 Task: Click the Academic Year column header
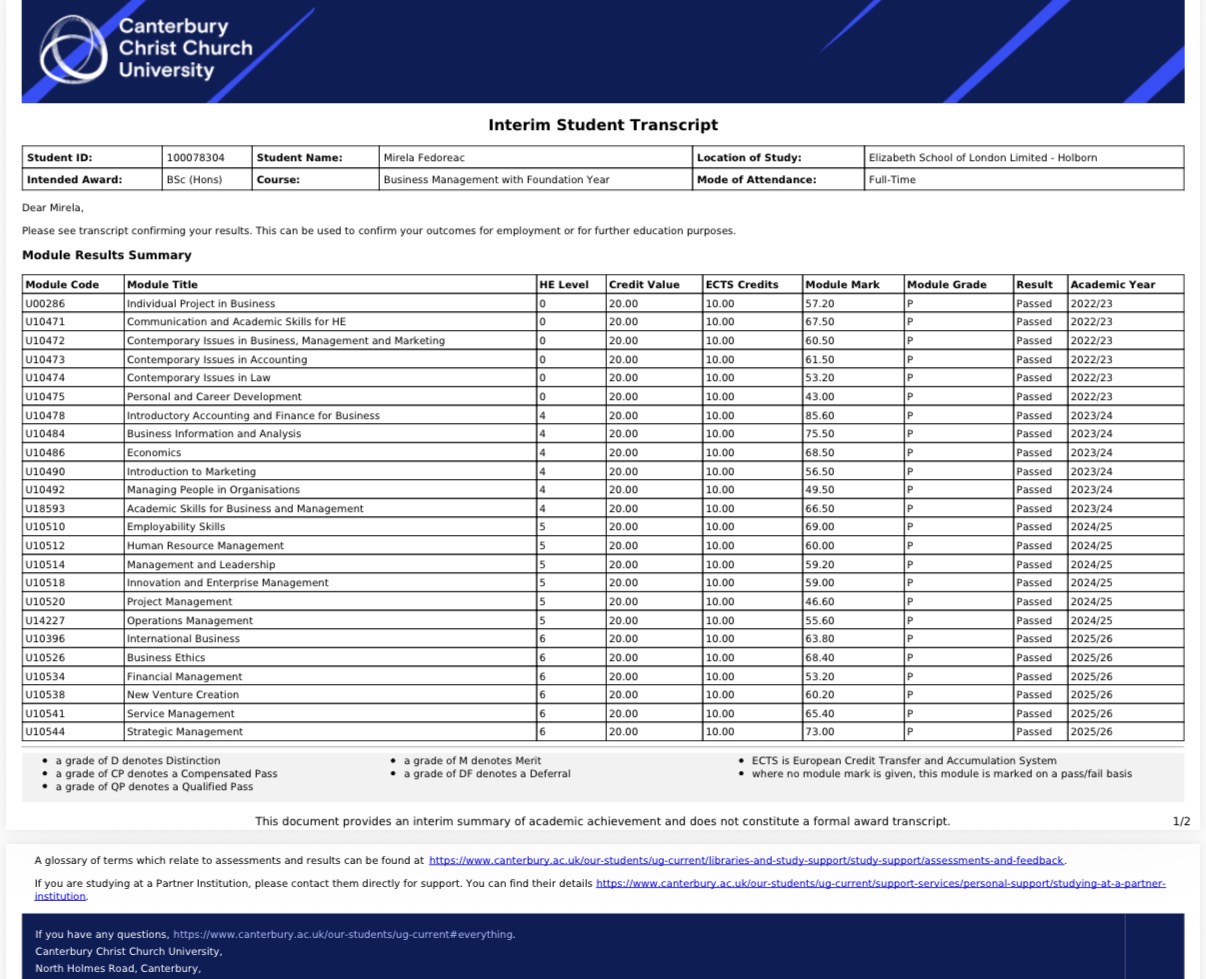pos(1125,284)
